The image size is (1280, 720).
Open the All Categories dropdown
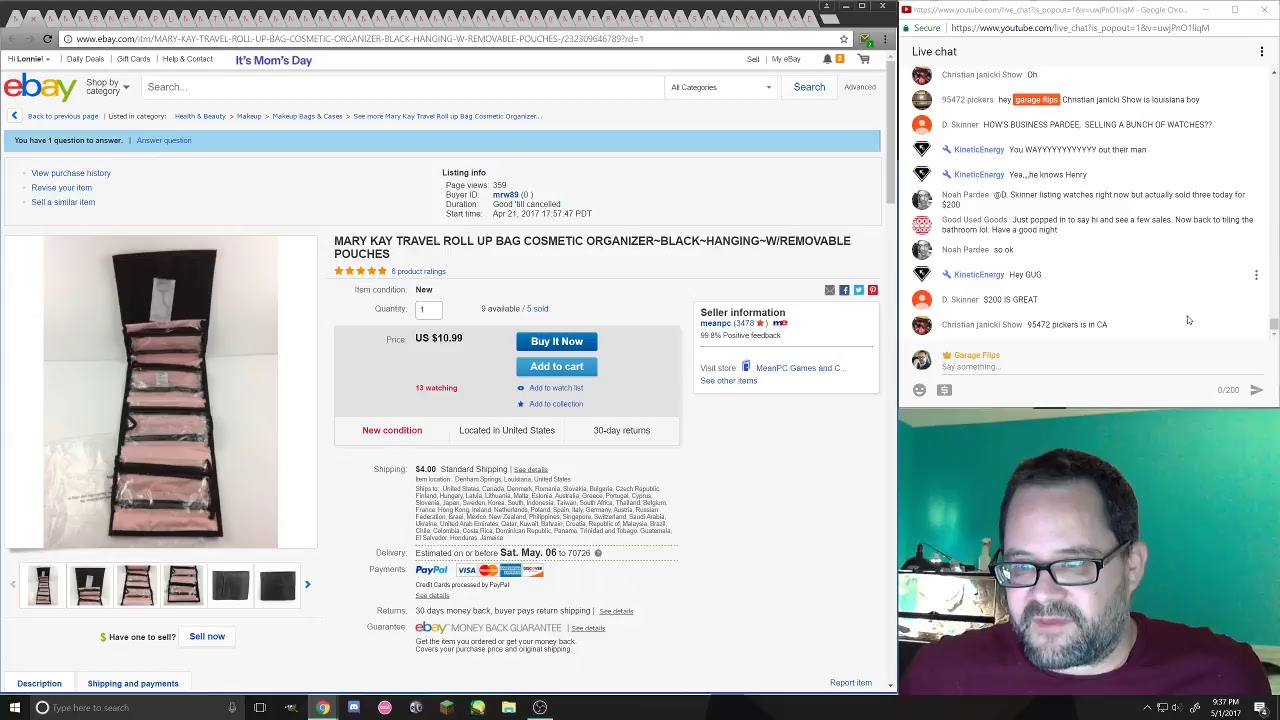tap(721, 87)
